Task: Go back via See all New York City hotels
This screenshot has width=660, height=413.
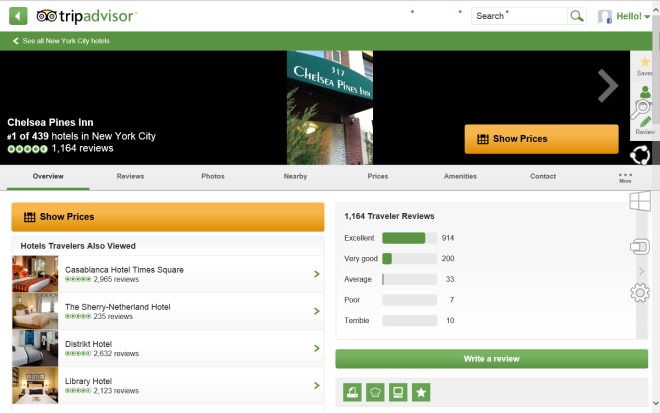Action: coord(61,41)
